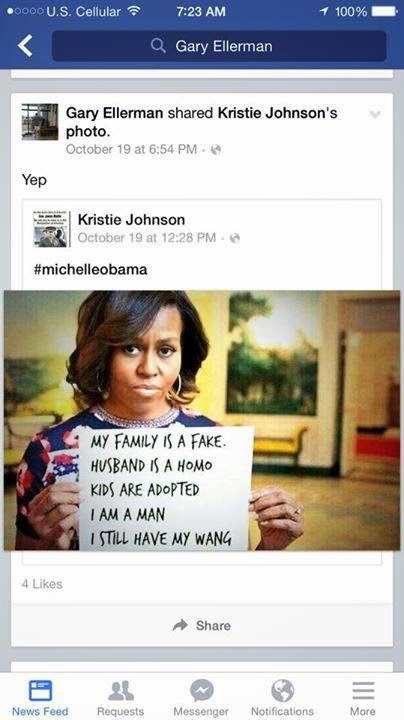Tap the Share button label

pos(213,625)
